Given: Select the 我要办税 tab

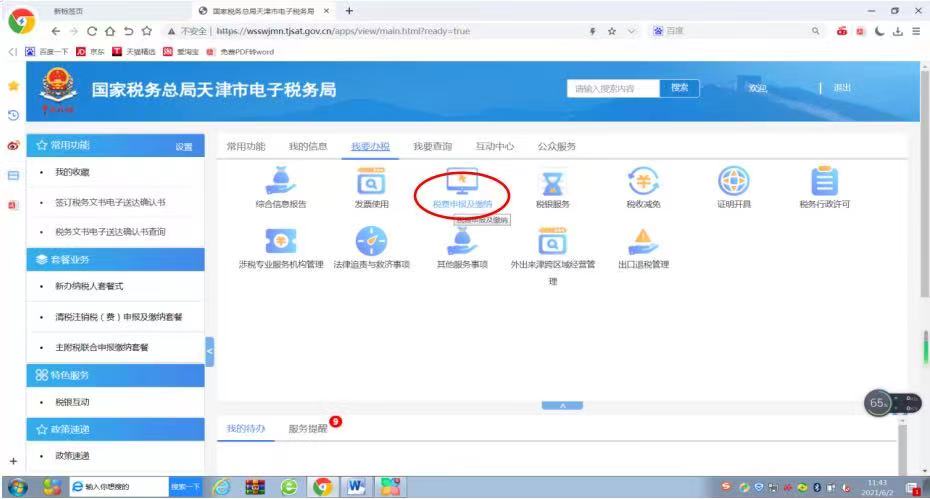Looking at the screenshot, I should (x=370, y=147).
